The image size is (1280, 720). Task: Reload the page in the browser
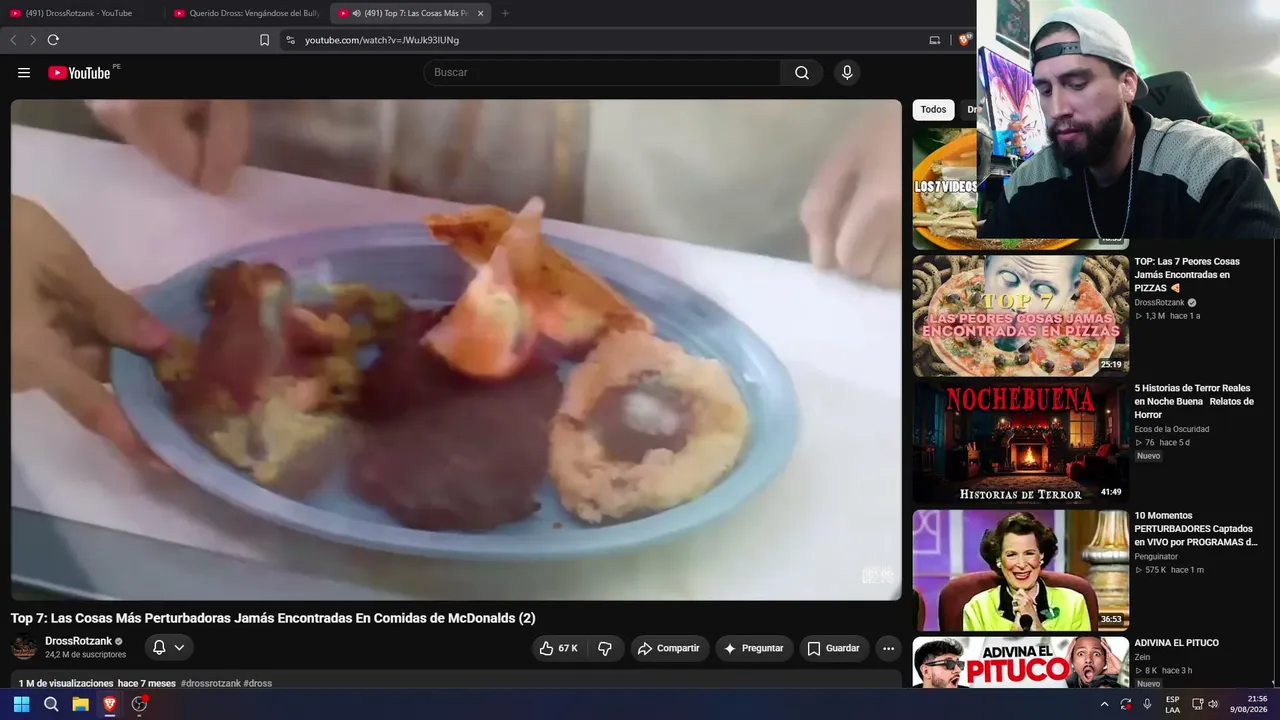pos(53,40)
